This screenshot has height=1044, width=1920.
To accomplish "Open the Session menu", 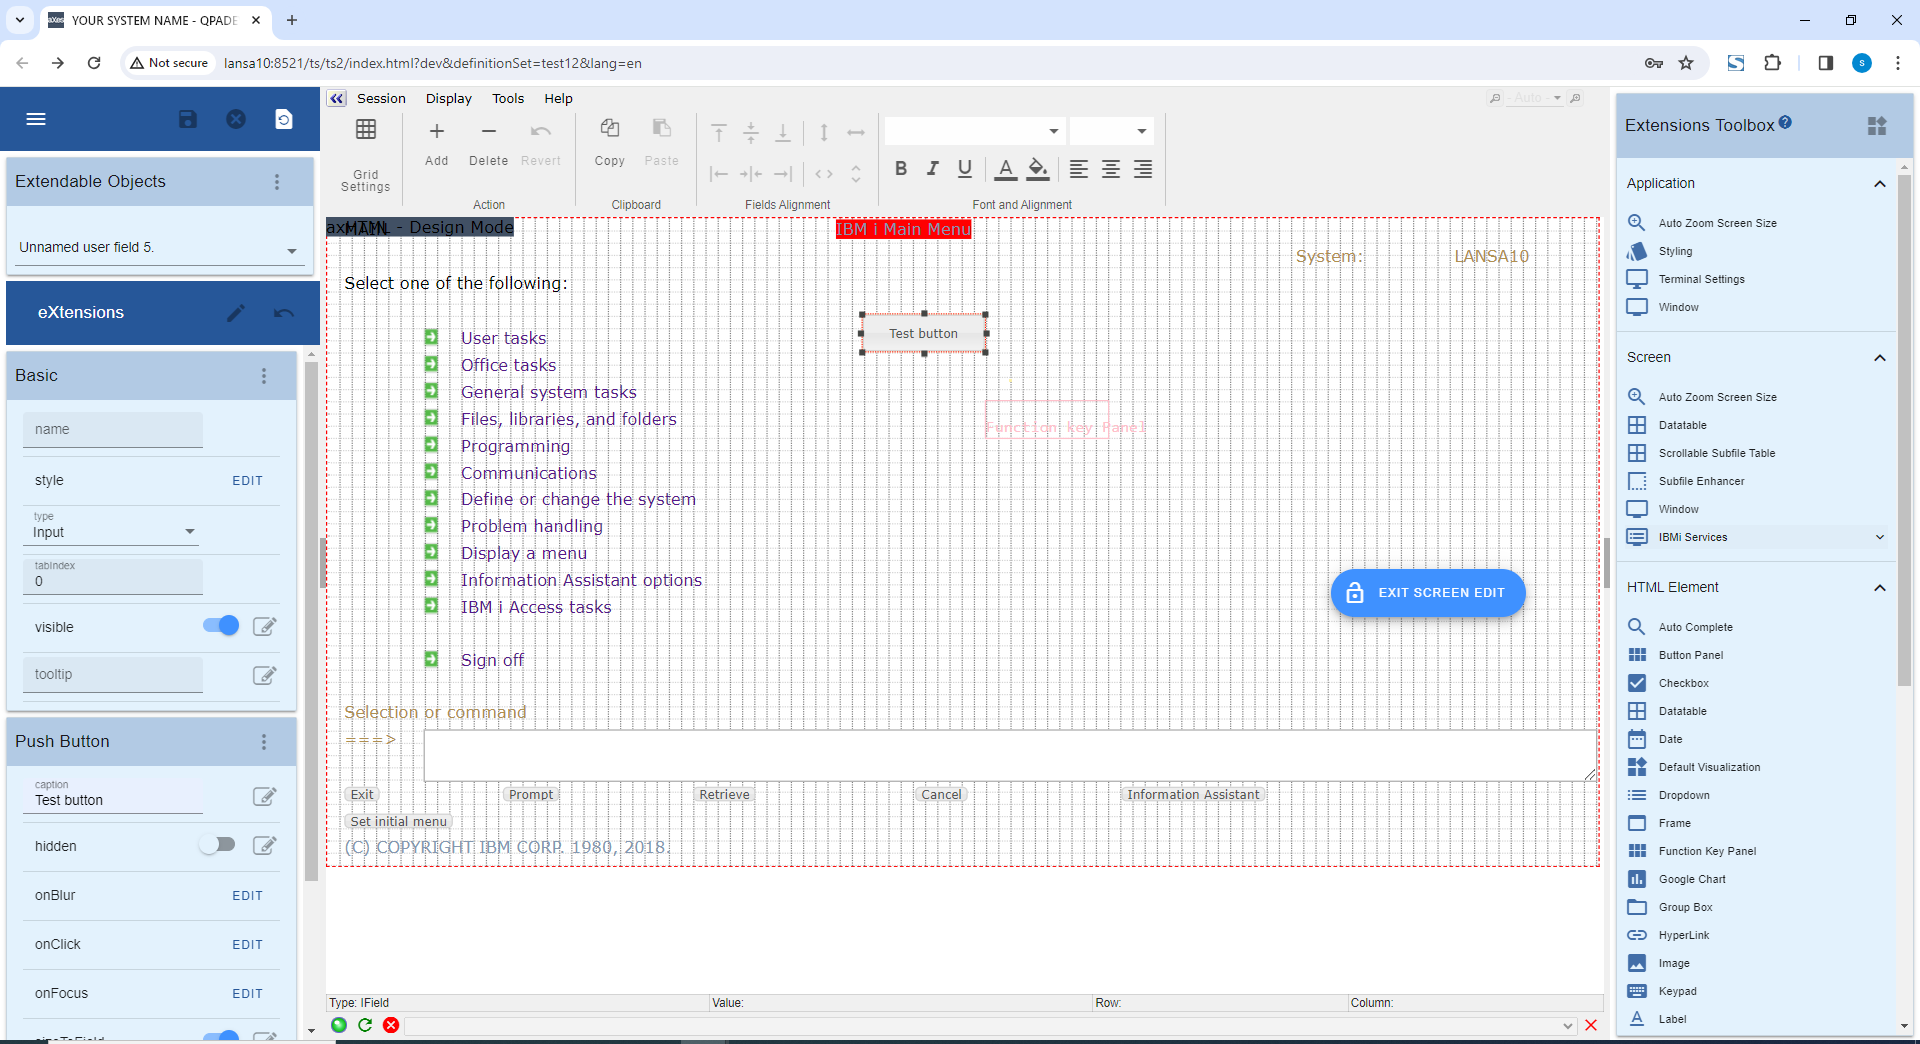I will coord(381,98).
